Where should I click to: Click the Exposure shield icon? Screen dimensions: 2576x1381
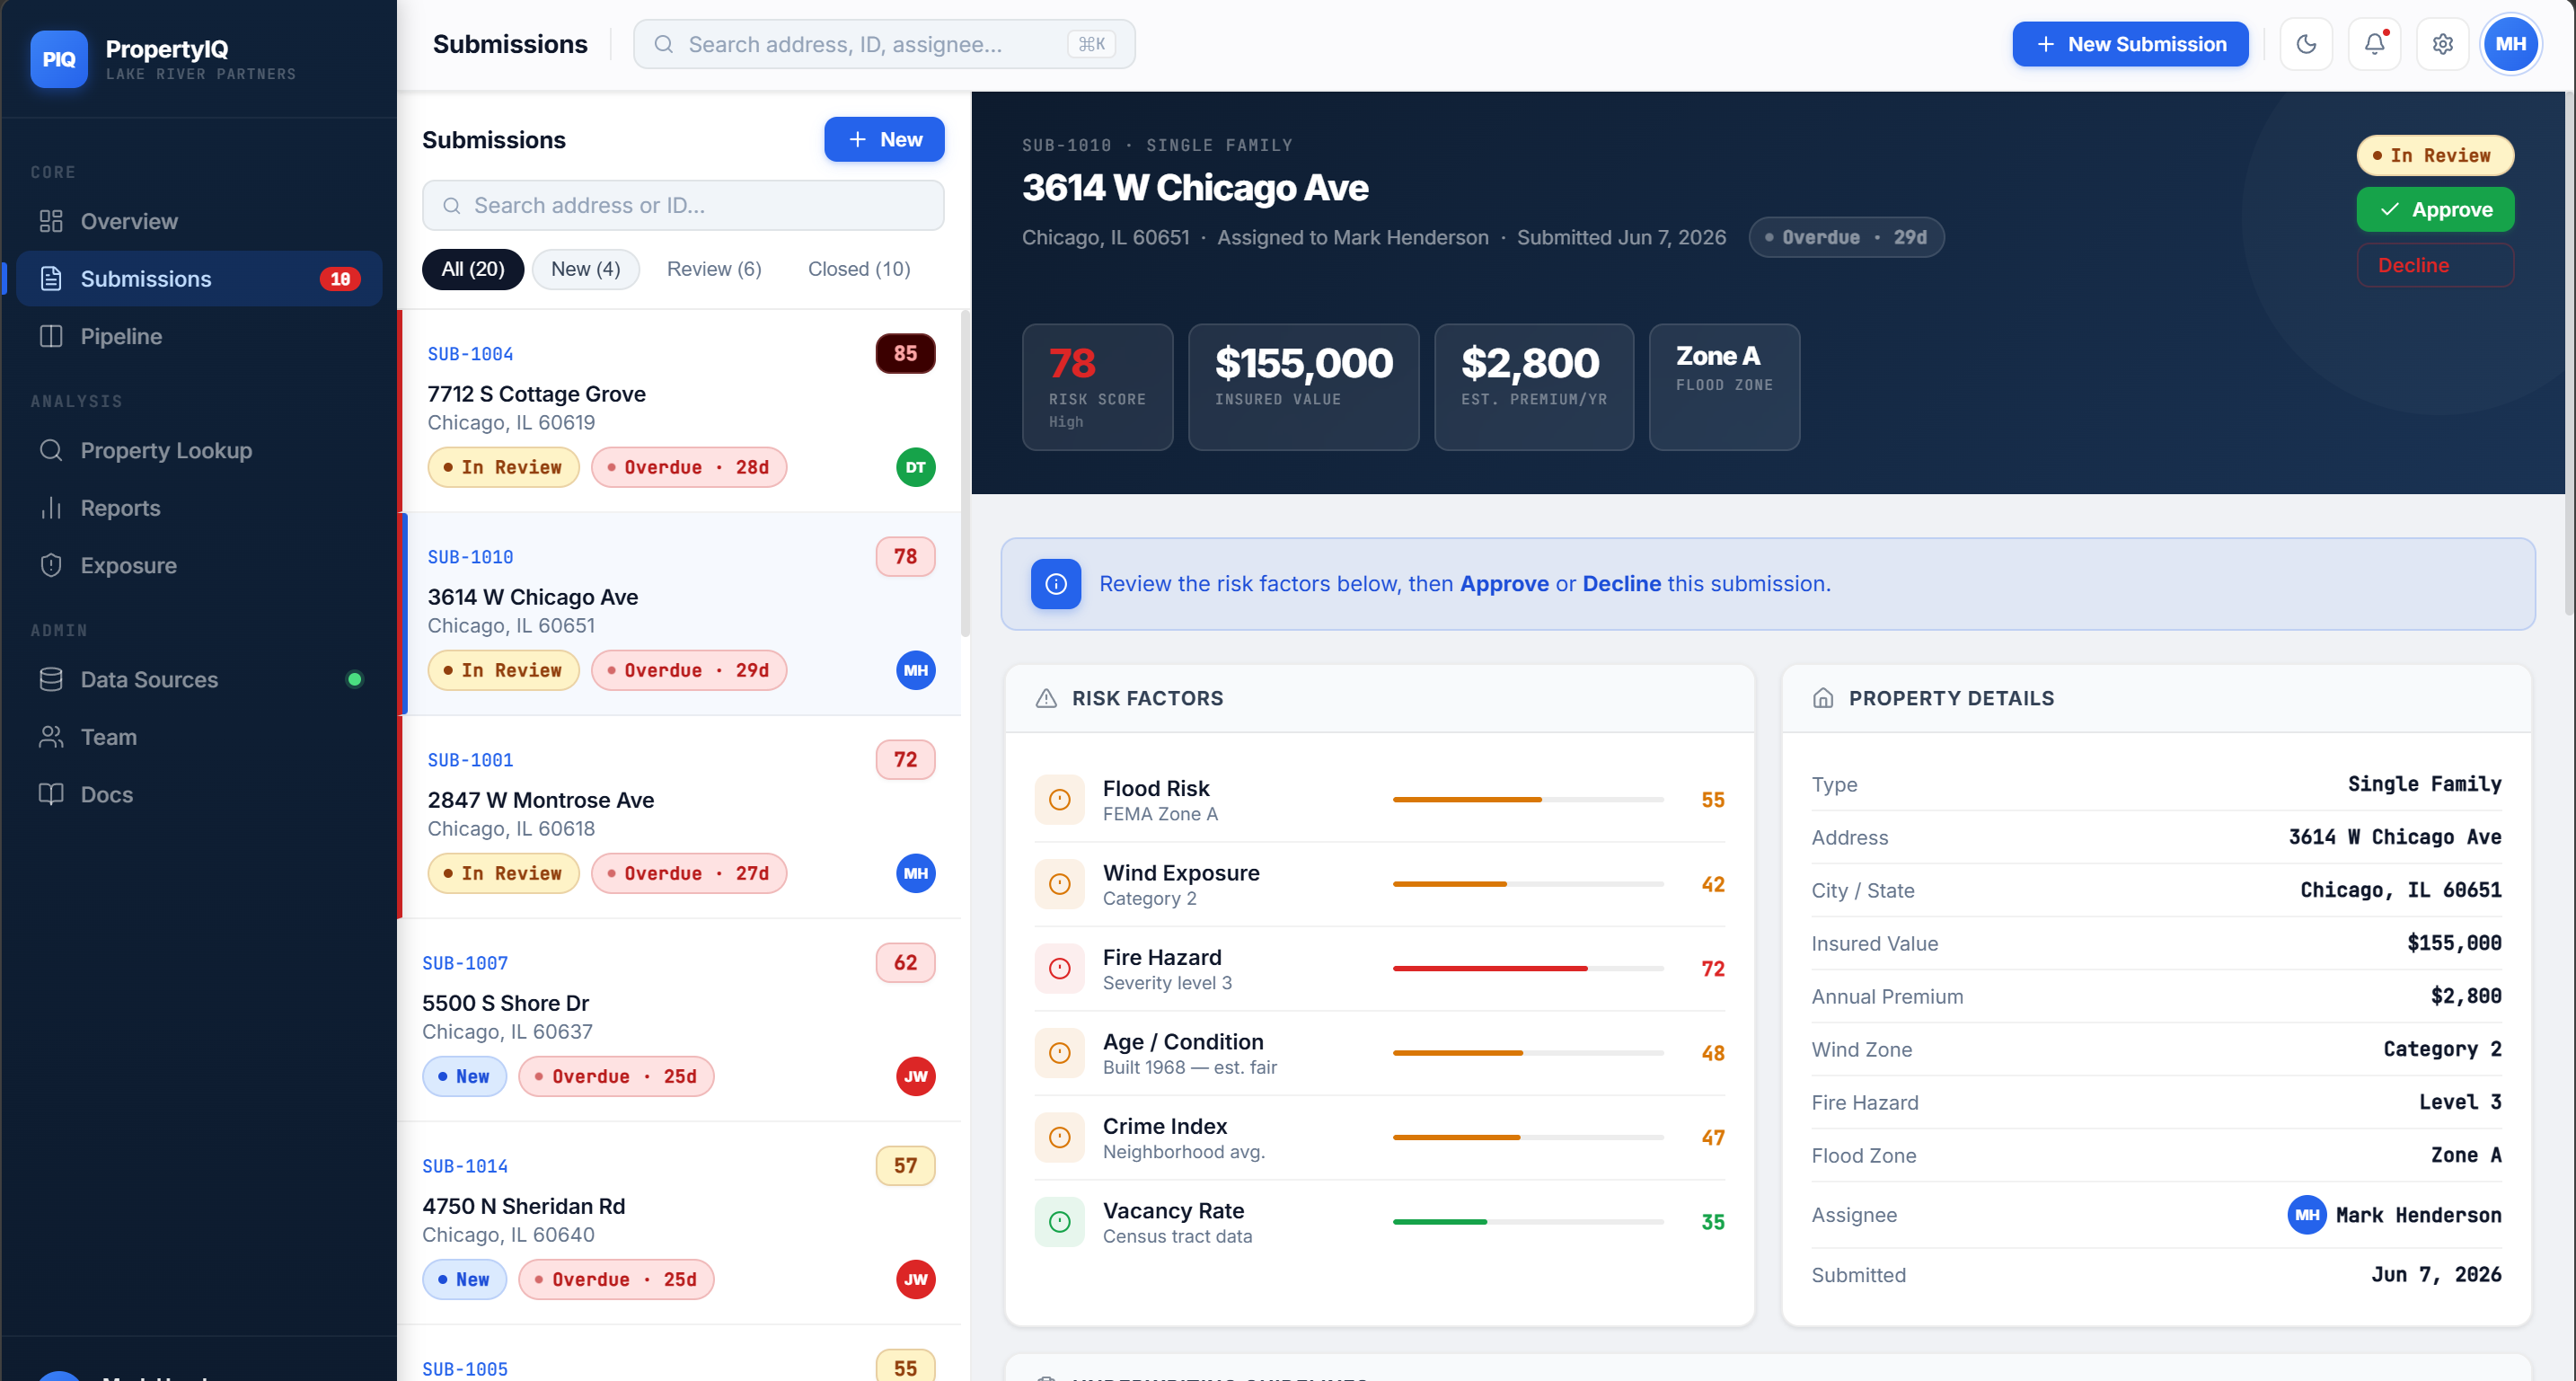point(51,565)
